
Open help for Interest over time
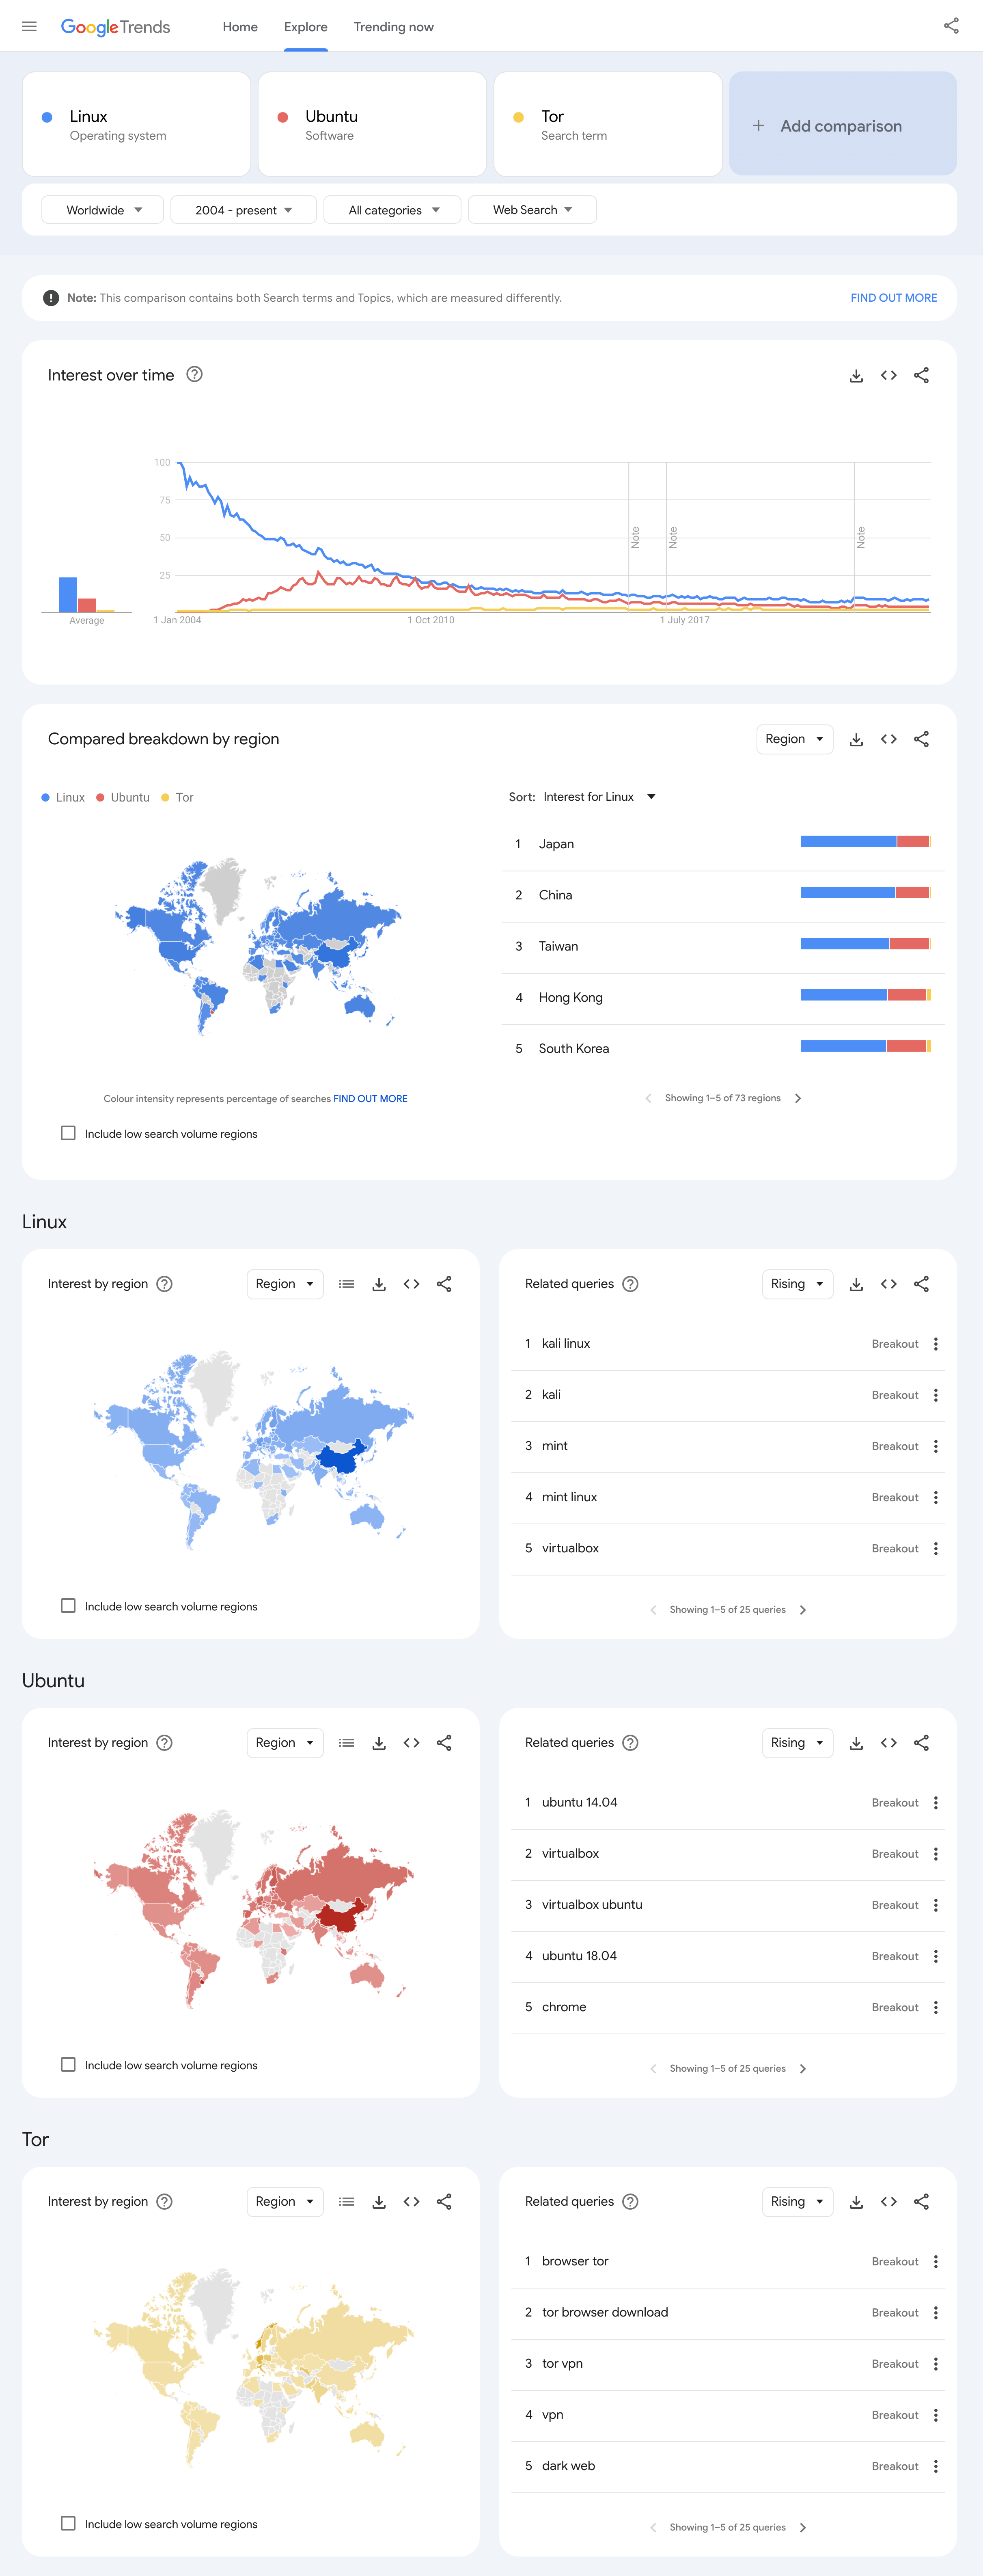[195, 374]
